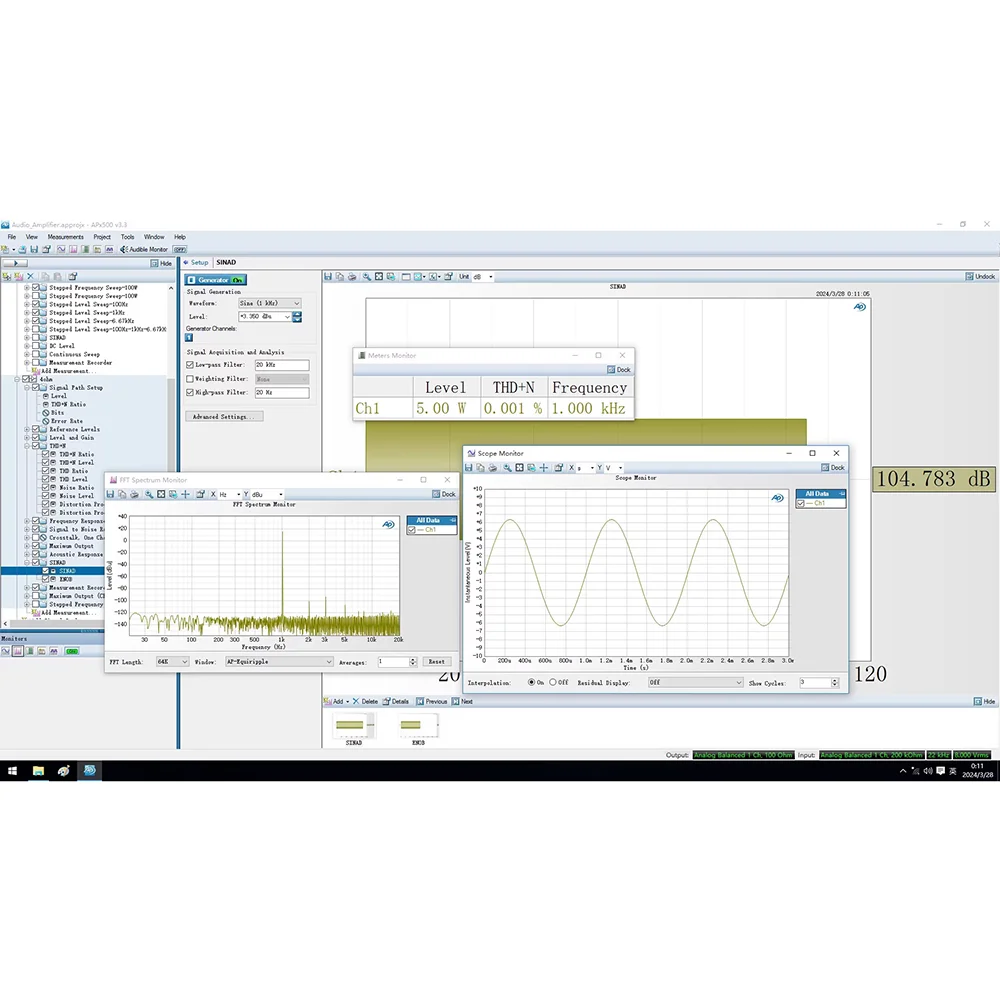Open Window AP-Equiripple dropdown
The width and height of the screenshot is (1000, 1000).
(x=279, y=662)
